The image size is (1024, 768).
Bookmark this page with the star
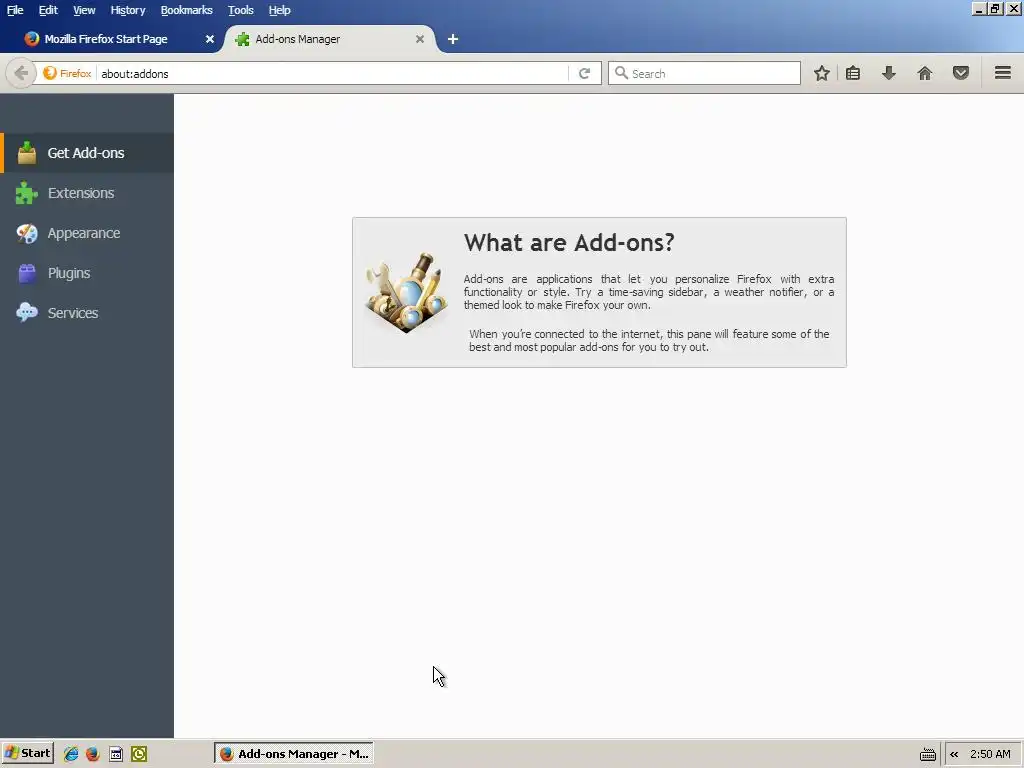click(822, 73)
